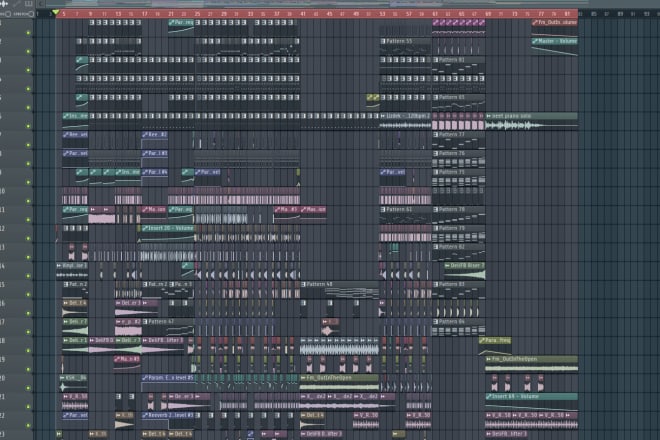Open the Pattern 55 clip menu icon
Viewport: 660px width, 440px height.
383,41
